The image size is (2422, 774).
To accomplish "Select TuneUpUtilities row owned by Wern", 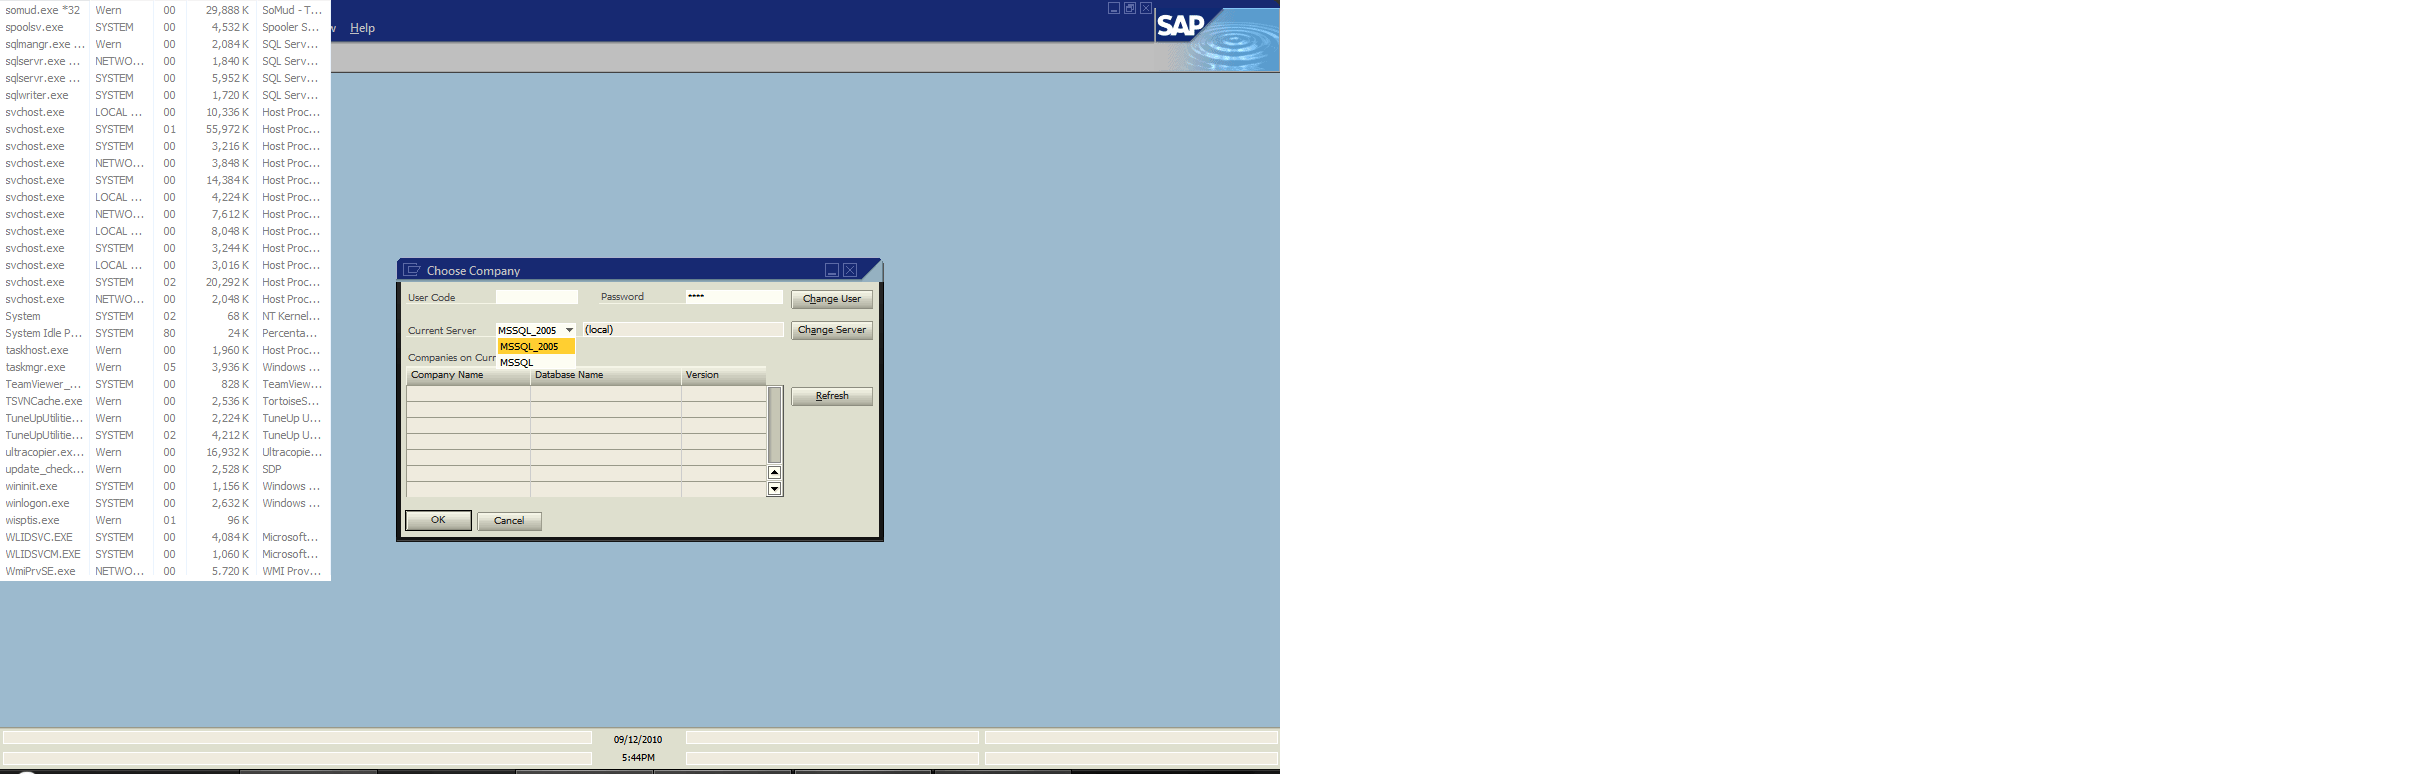I will [165, 418].
